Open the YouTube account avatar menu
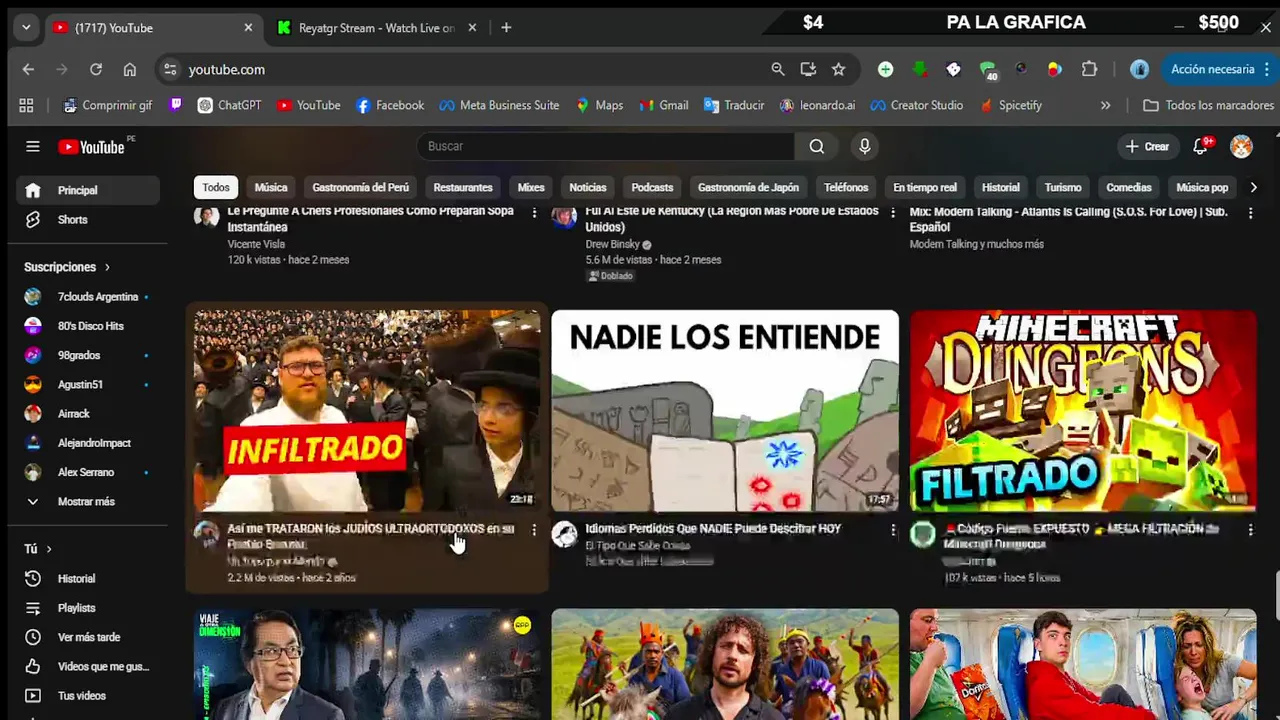Viewport: 1280px width, 720px height. pos(1241,147)
